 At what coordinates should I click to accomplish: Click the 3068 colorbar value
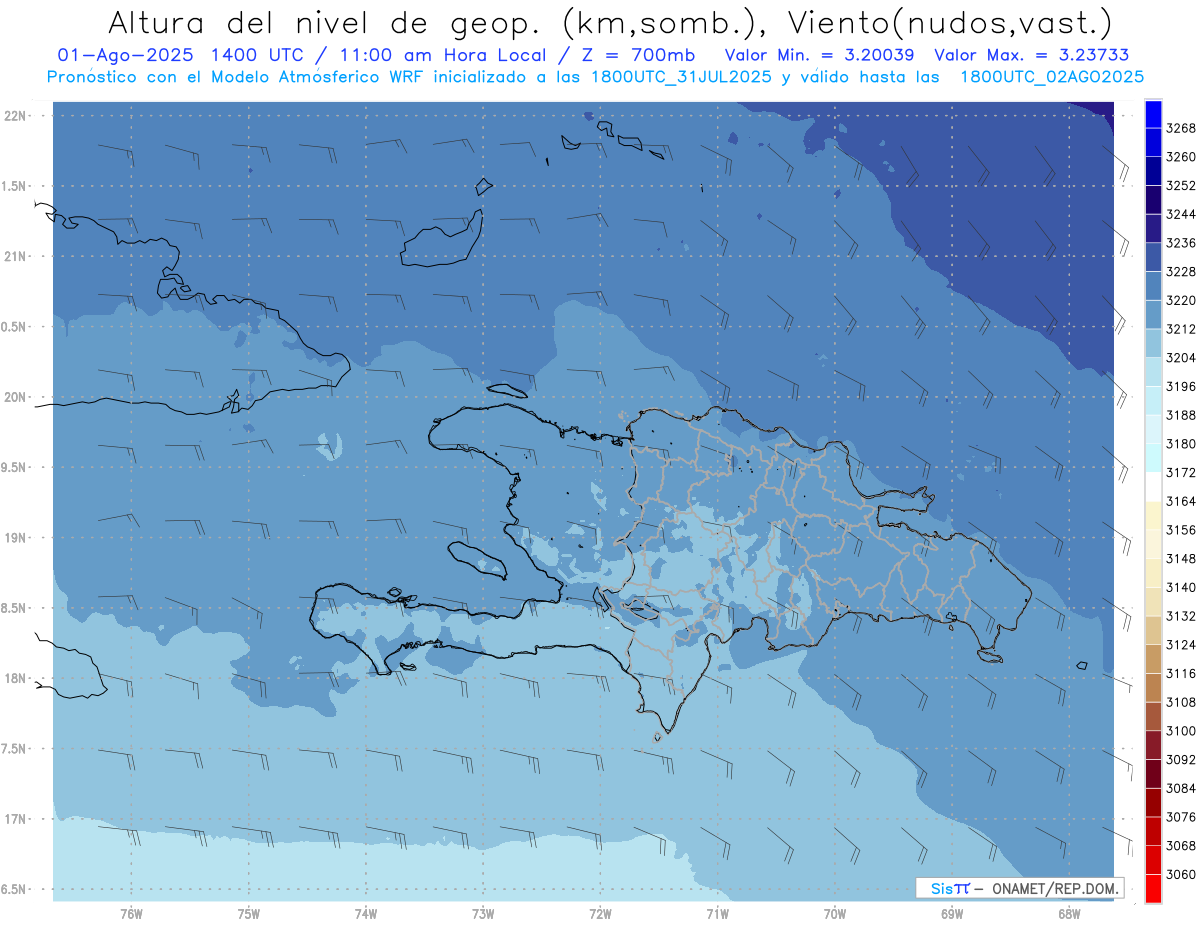(1181, 845)
